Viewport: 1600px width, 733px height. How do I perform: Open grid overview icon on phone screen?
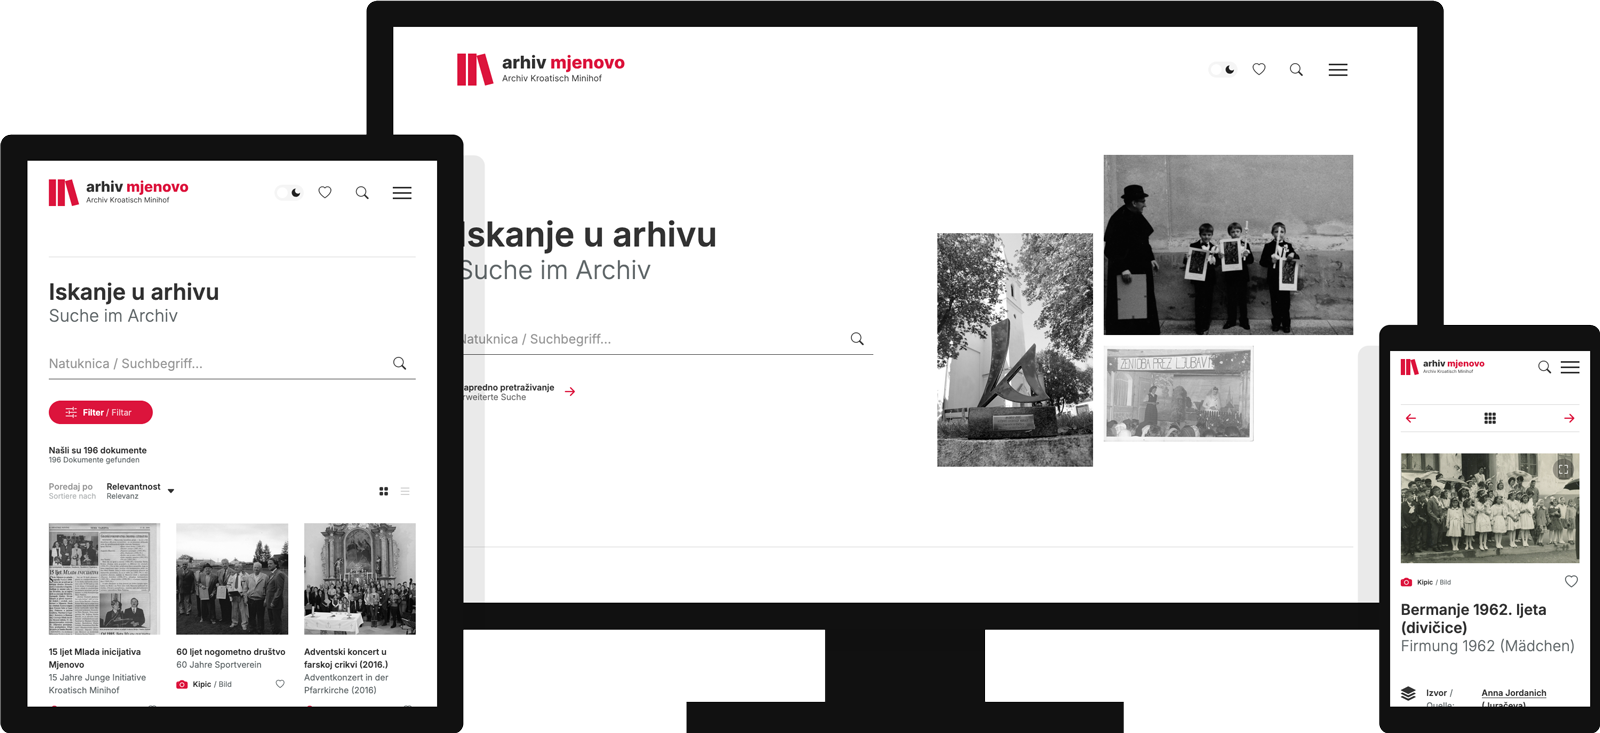click(1490, 418)
